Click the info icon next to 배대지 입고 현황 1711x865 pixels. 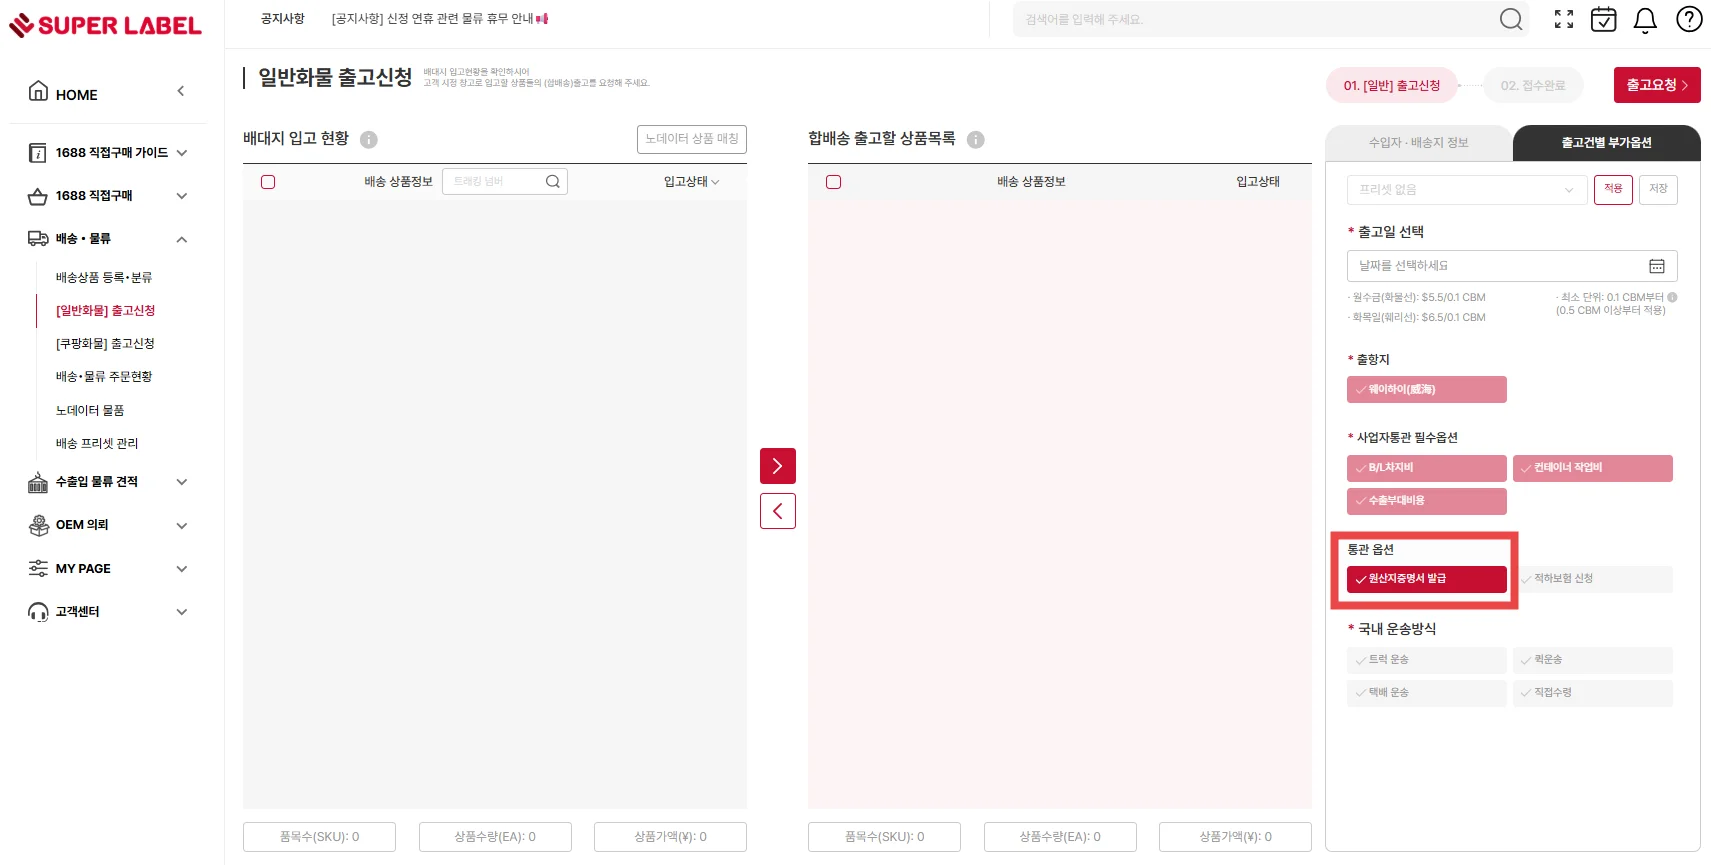coord(369,140)
